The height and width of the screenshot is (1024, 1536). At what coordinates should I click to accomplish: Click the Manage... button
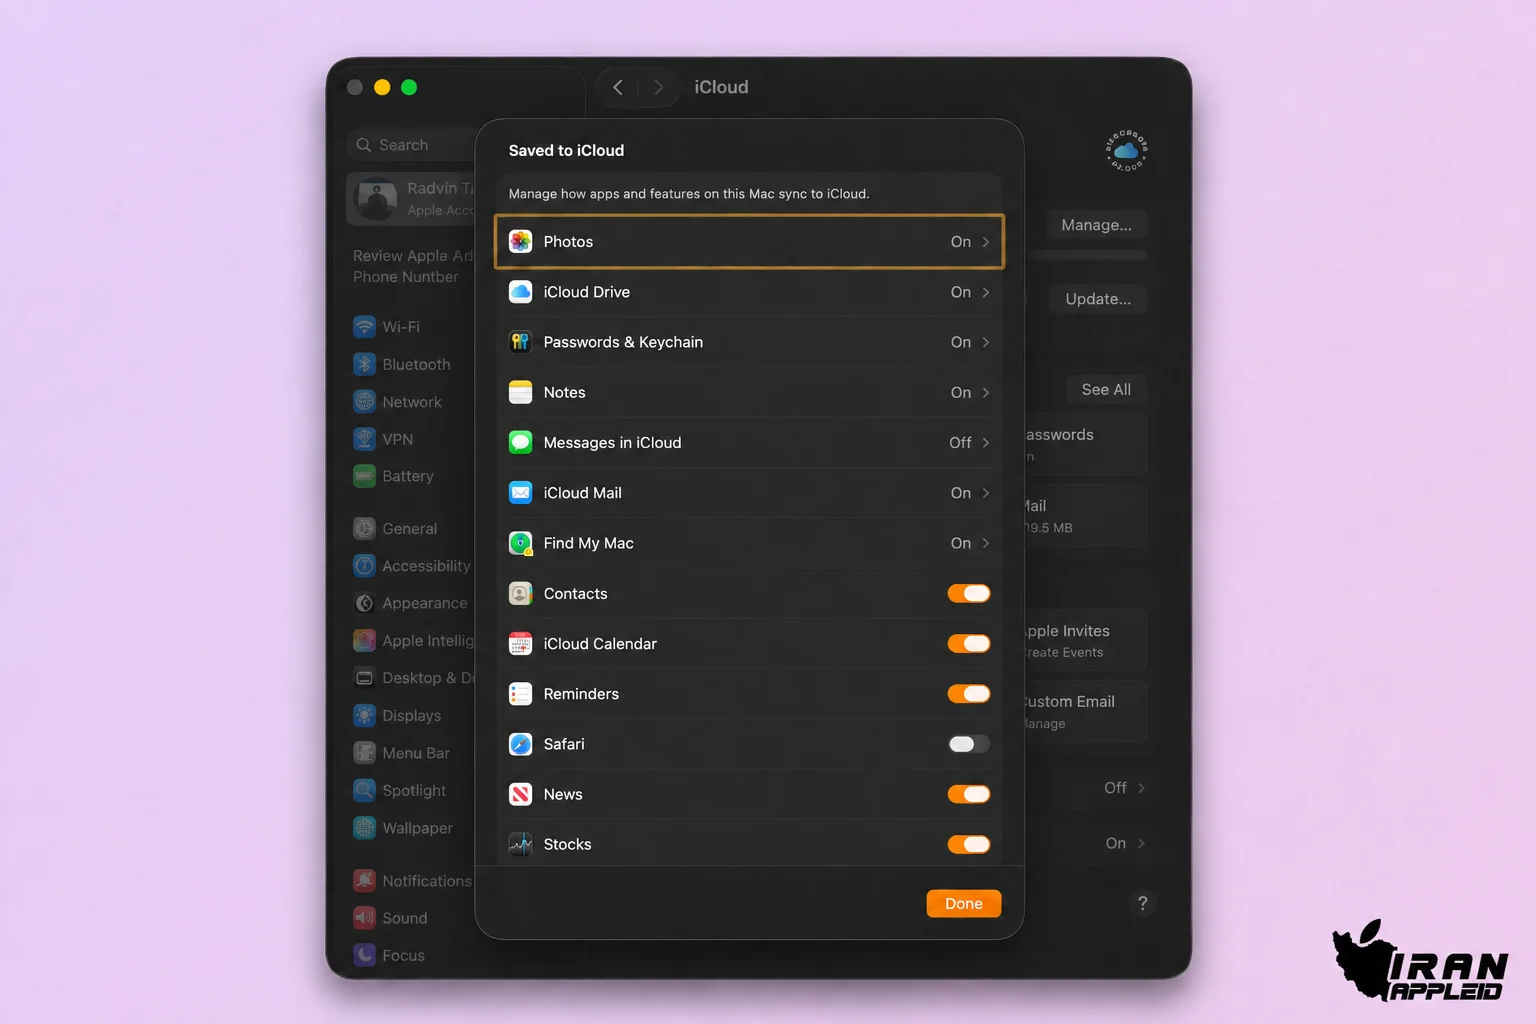tap(1096, 225)
